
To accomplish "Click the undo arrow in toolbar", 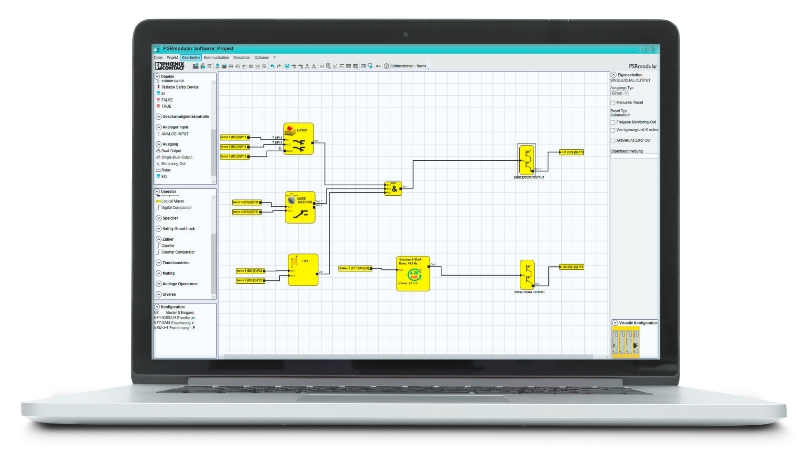I will coord(269,66).
